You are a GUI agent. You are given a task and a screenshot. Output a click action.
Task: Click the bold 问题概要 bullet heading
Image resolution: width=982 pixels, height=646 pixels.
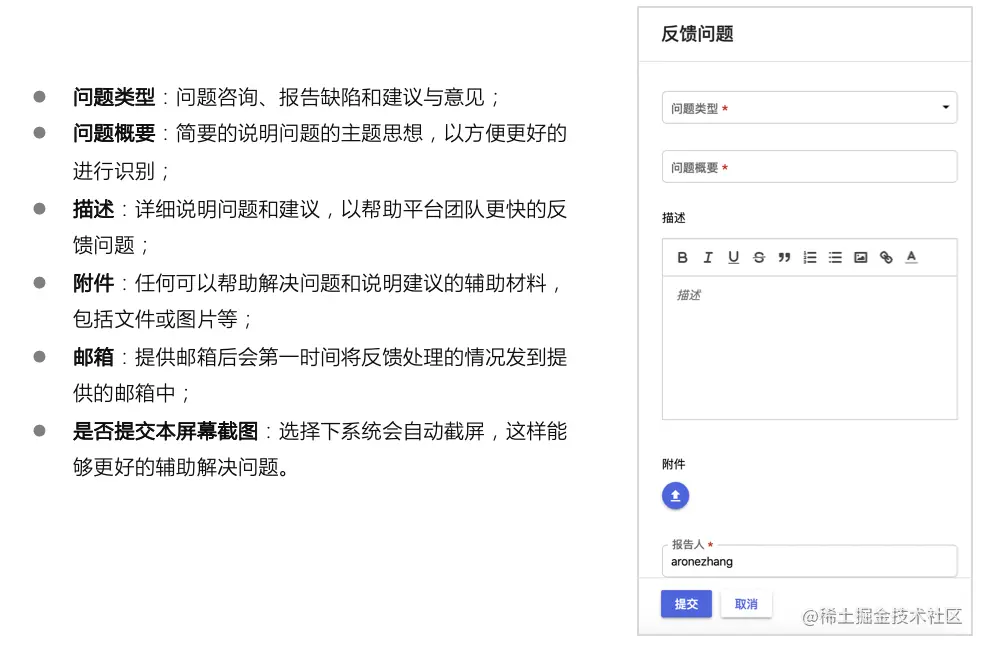point(114,133)
